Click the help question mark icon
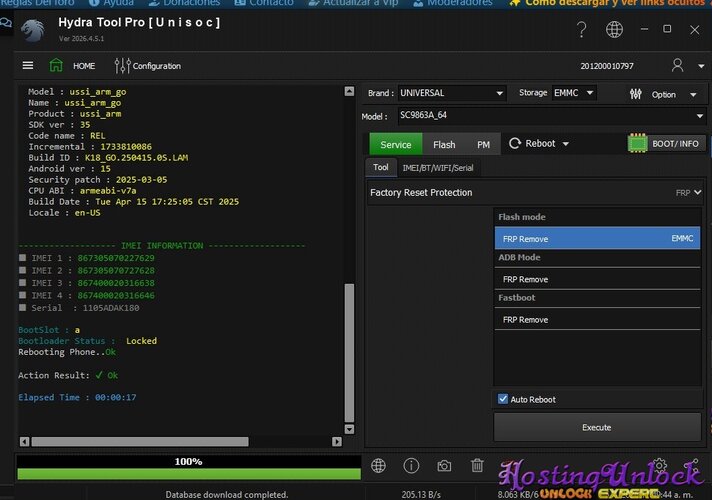The width and height of the screenshot is (712, 500). tap(581, 30)
